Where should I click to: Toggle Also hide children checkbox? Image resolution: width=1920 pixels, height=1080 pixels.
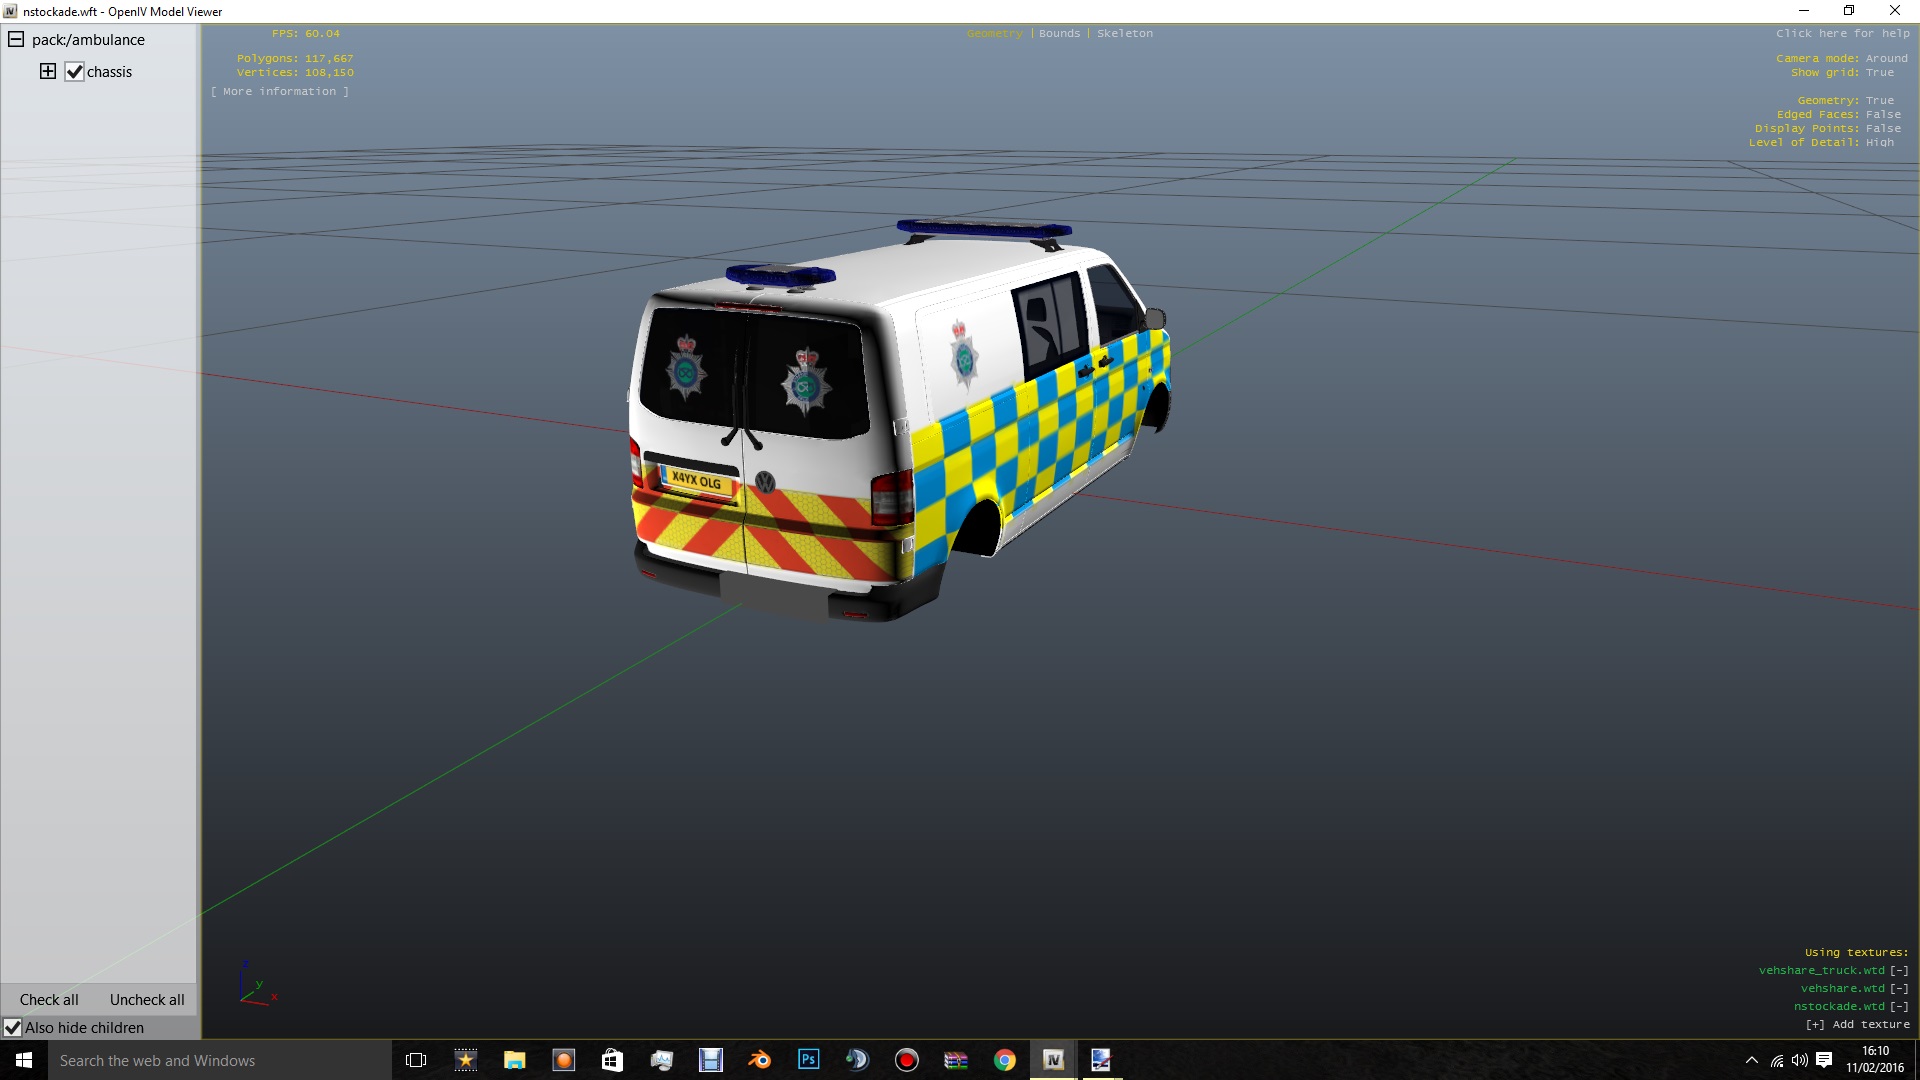pos(13,1028)
